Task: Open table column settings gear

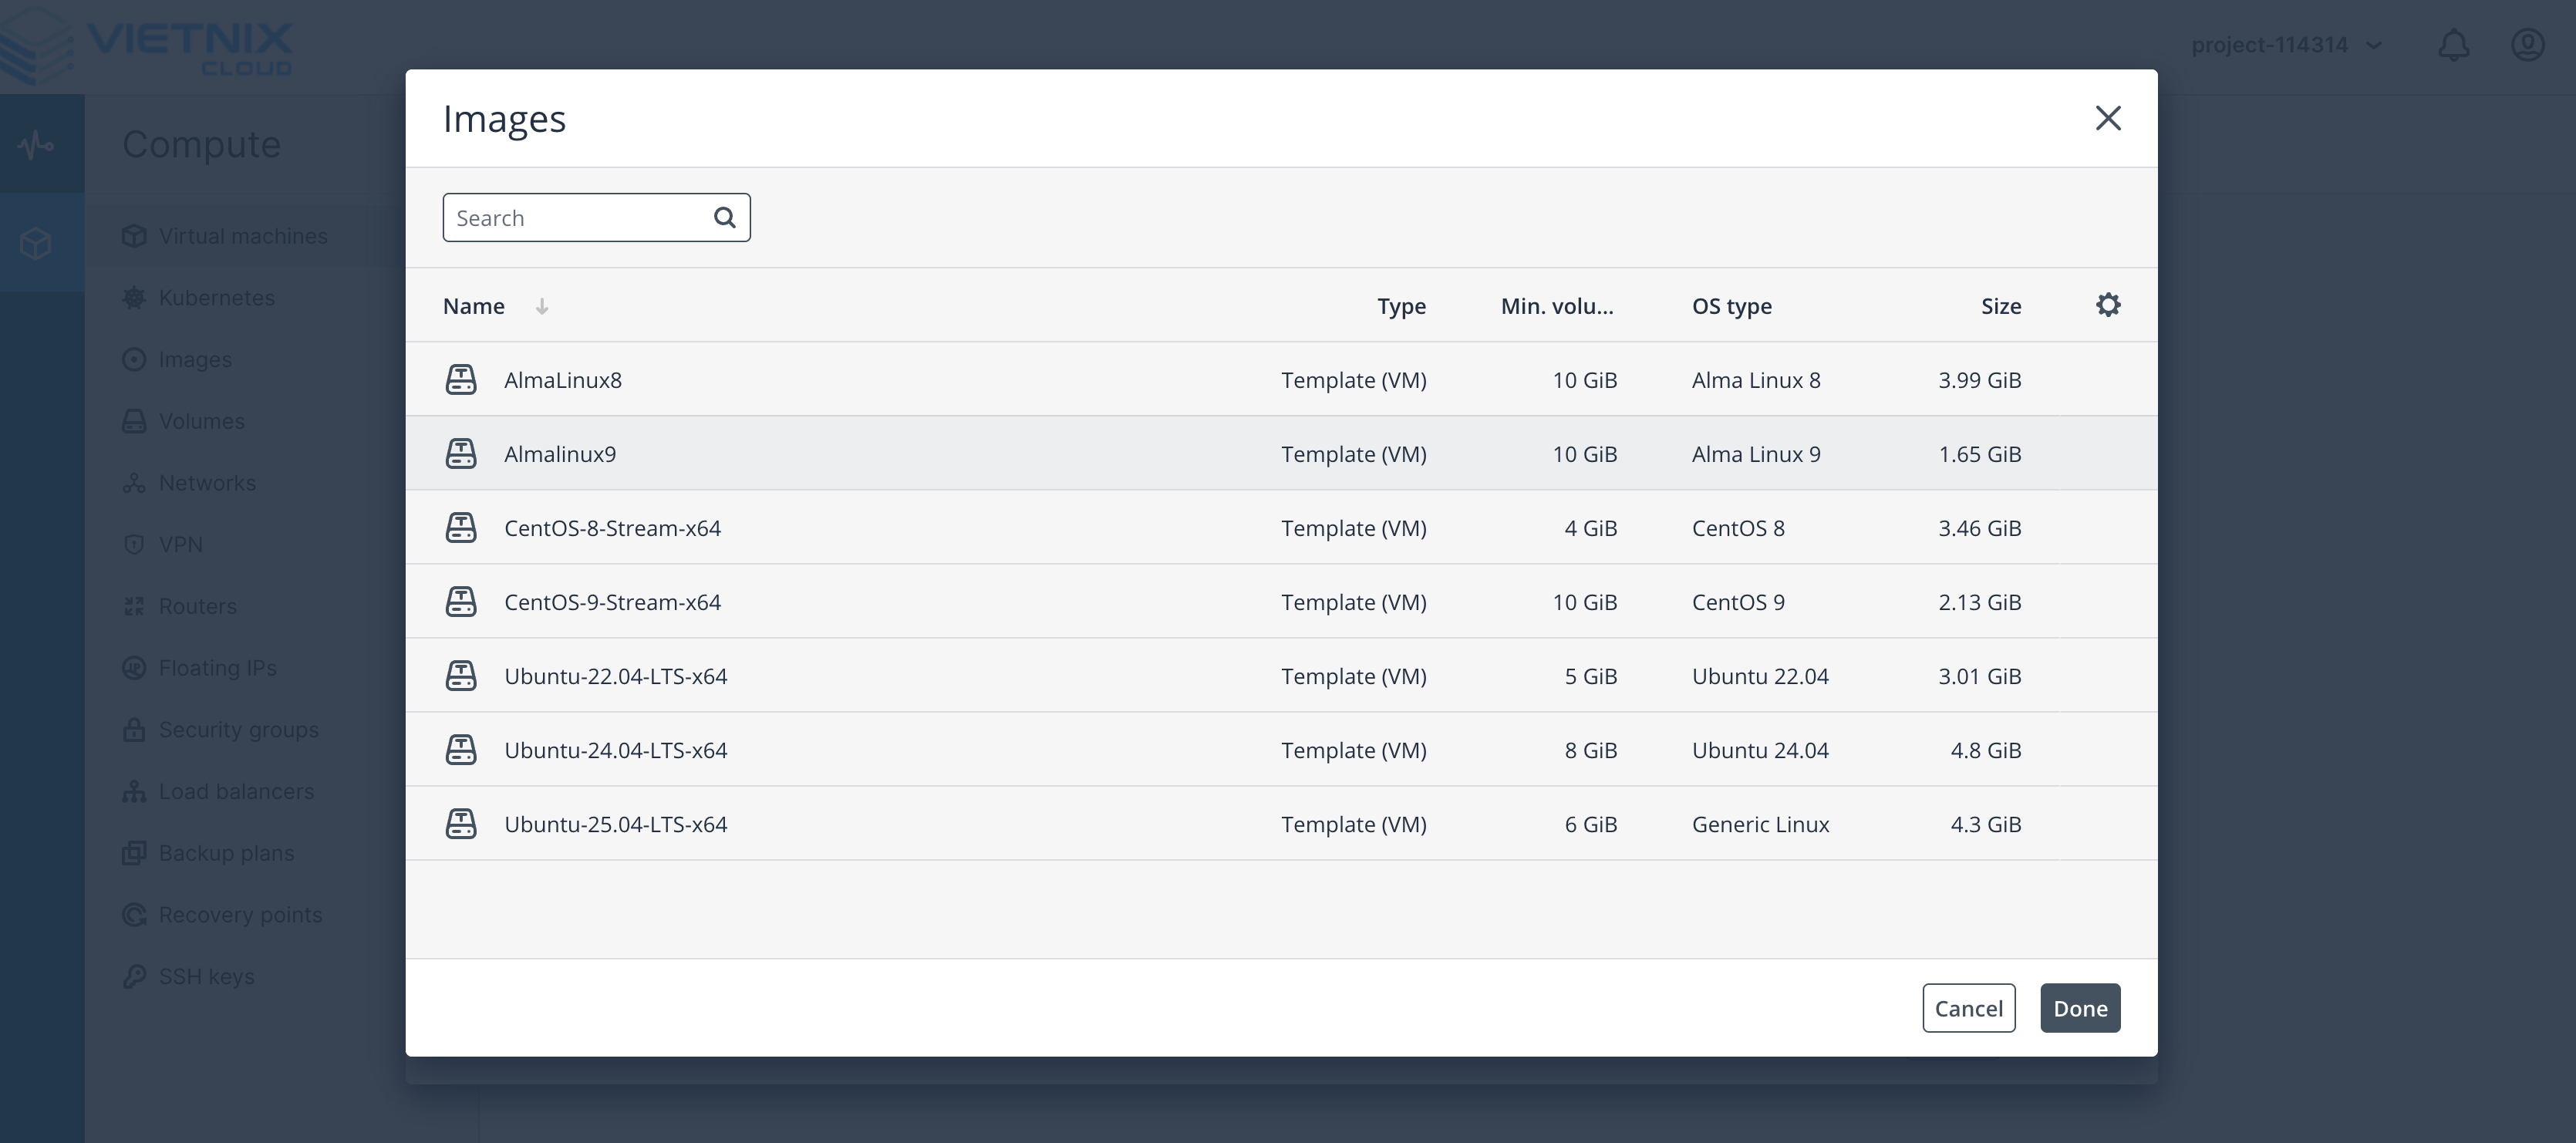Action: (x=2108, y=305)
